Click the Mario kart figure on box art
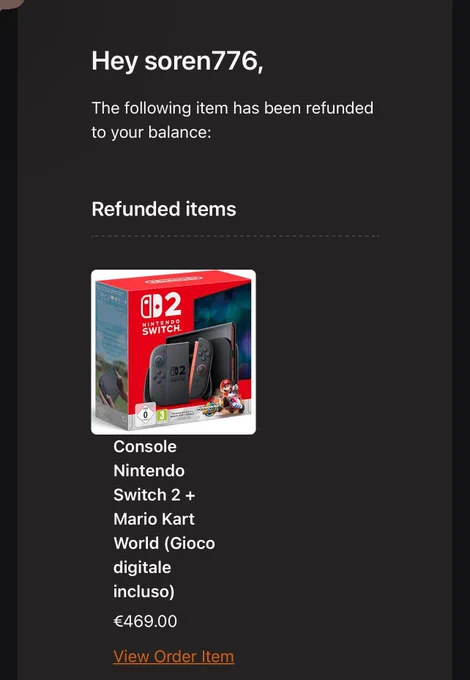Viewport: 470px width, 680px height. 231,396
